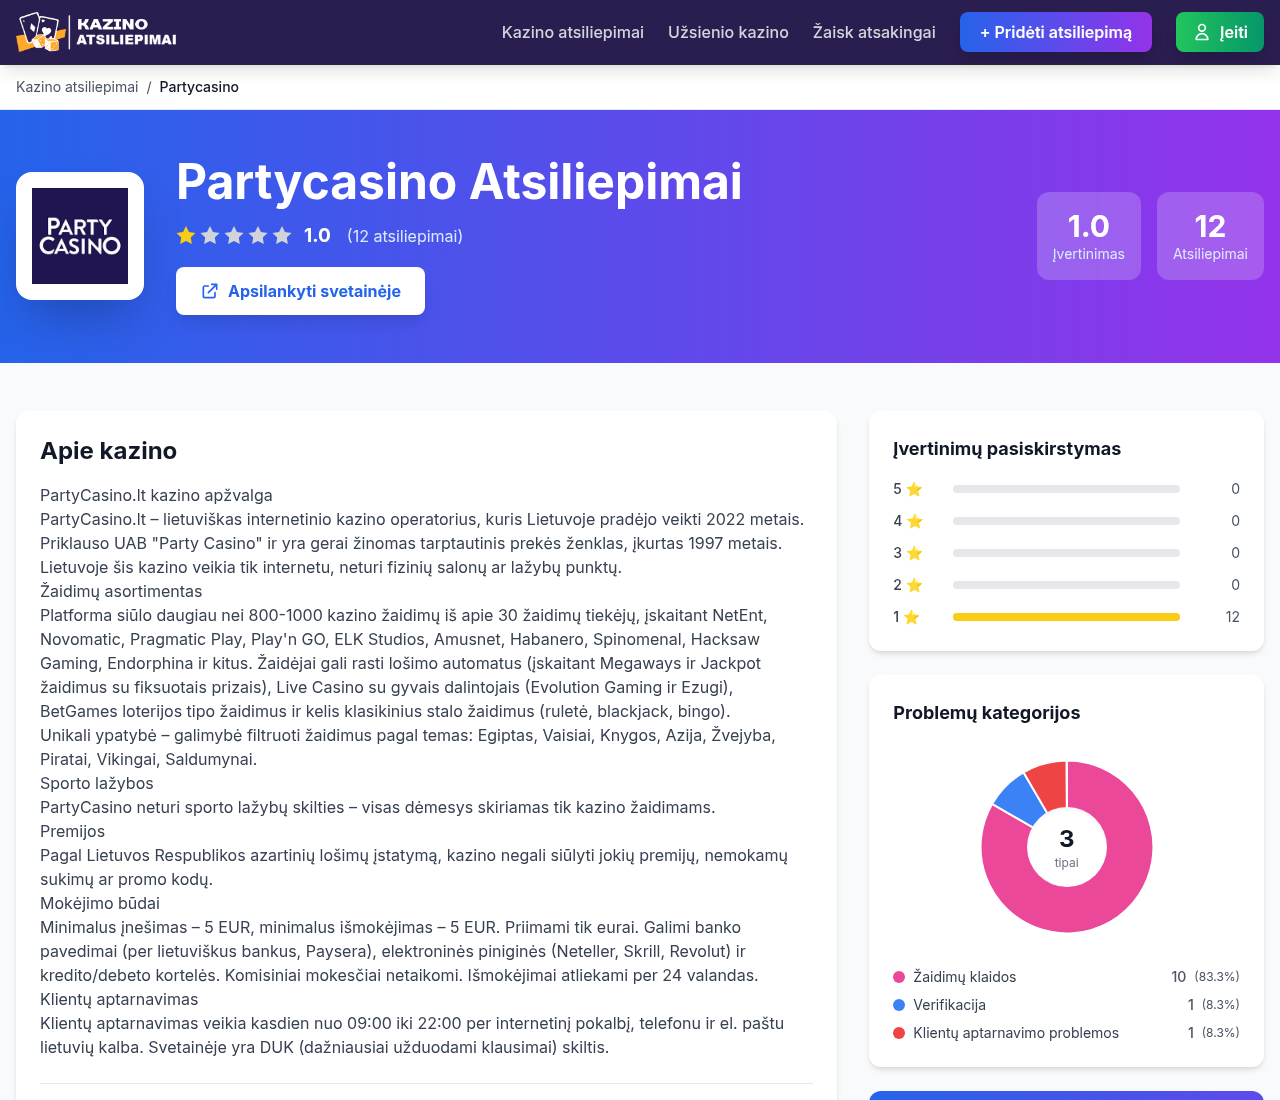Open the Žaisk atsakingai nav item

coord(874,32)
